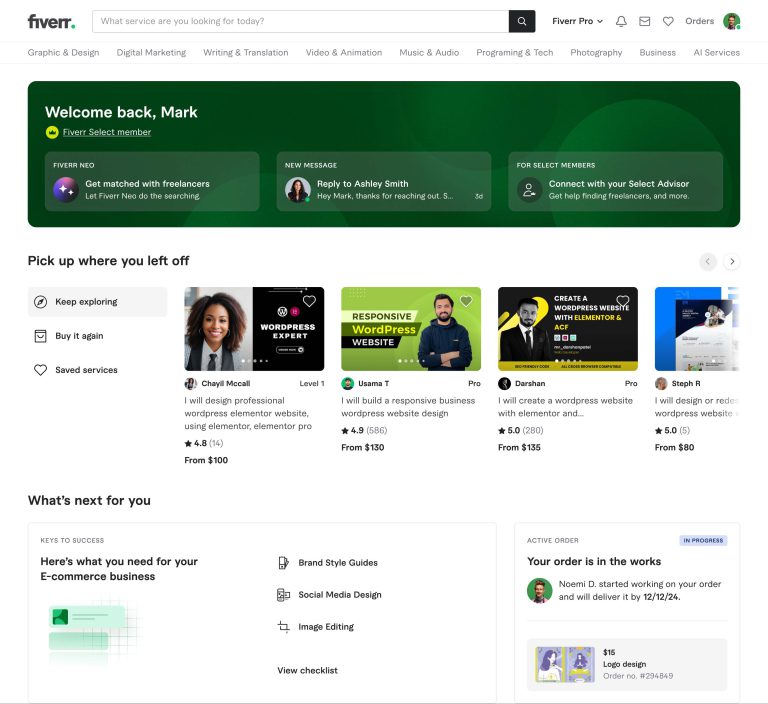Click the Fiverr logo
This screenshot has height=704, width=768.
[x=51, y=22]
